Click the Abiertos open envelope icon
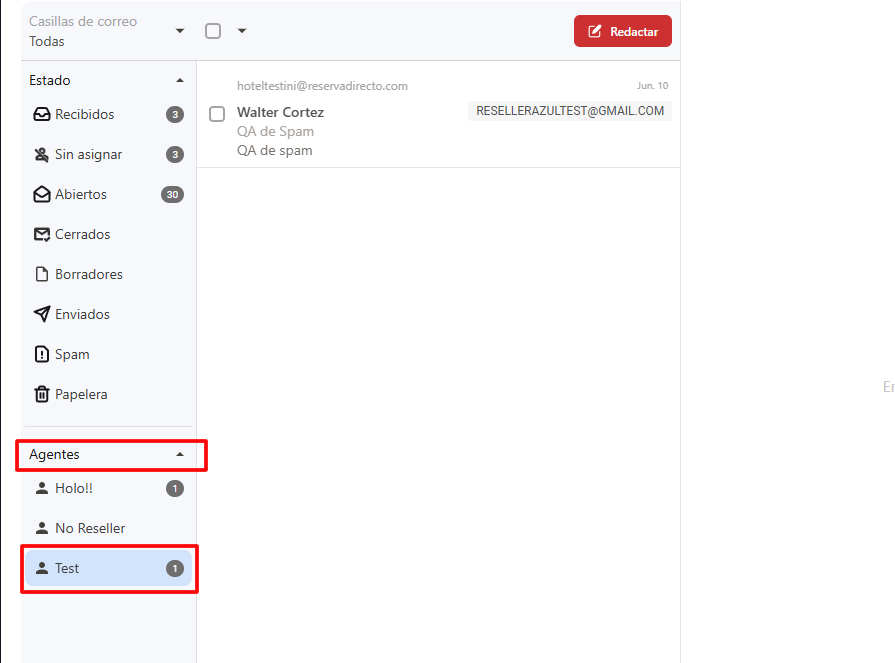 point(42,195)
